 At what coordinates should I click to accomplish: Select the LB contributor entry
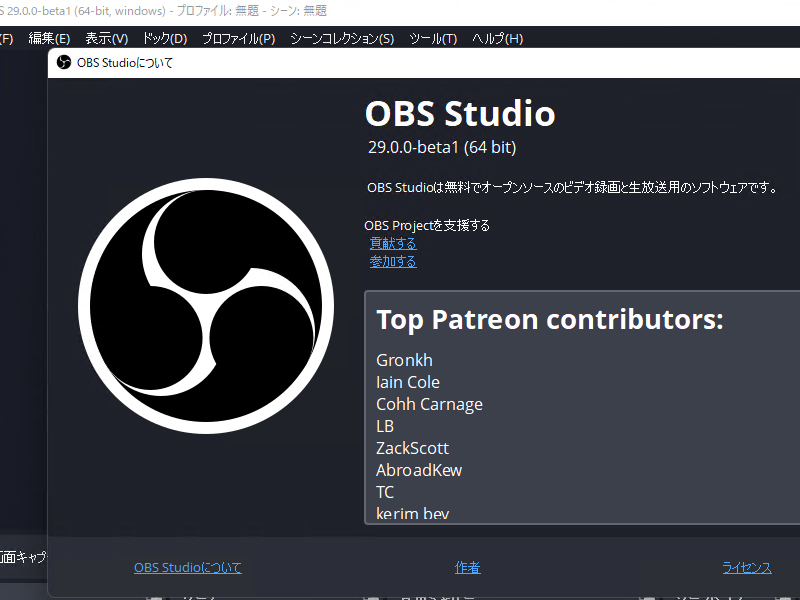click(385, 426)
